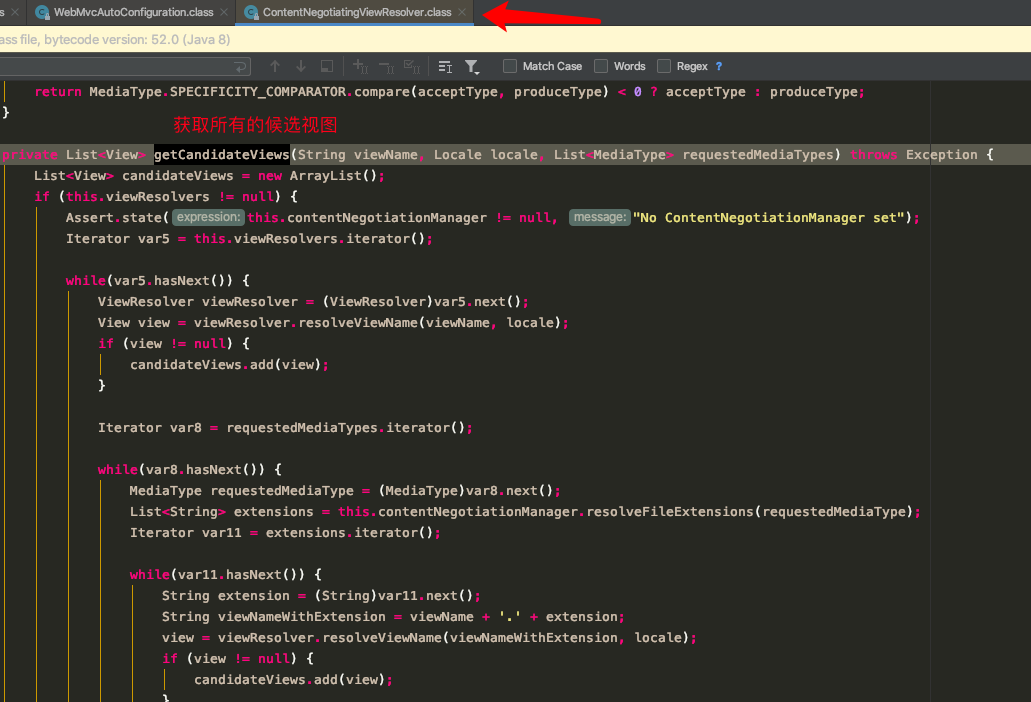Viewport: 1031px width, 702px height.
Task: Click 'Iterator var11' declaration
Action: (x=185, y=532)
